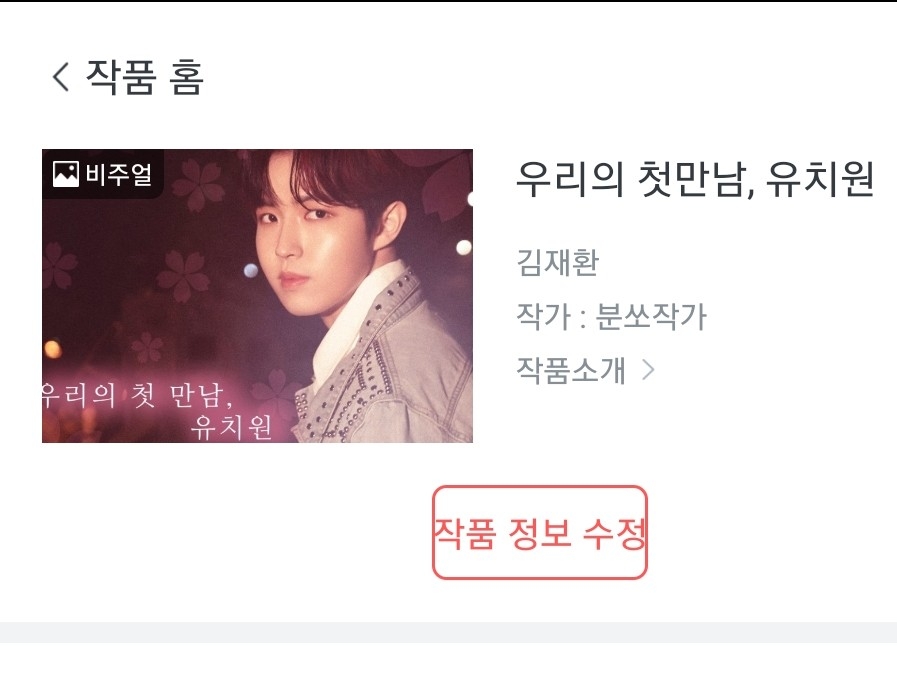Open the 작품소개 link

(x=570, y=370)
